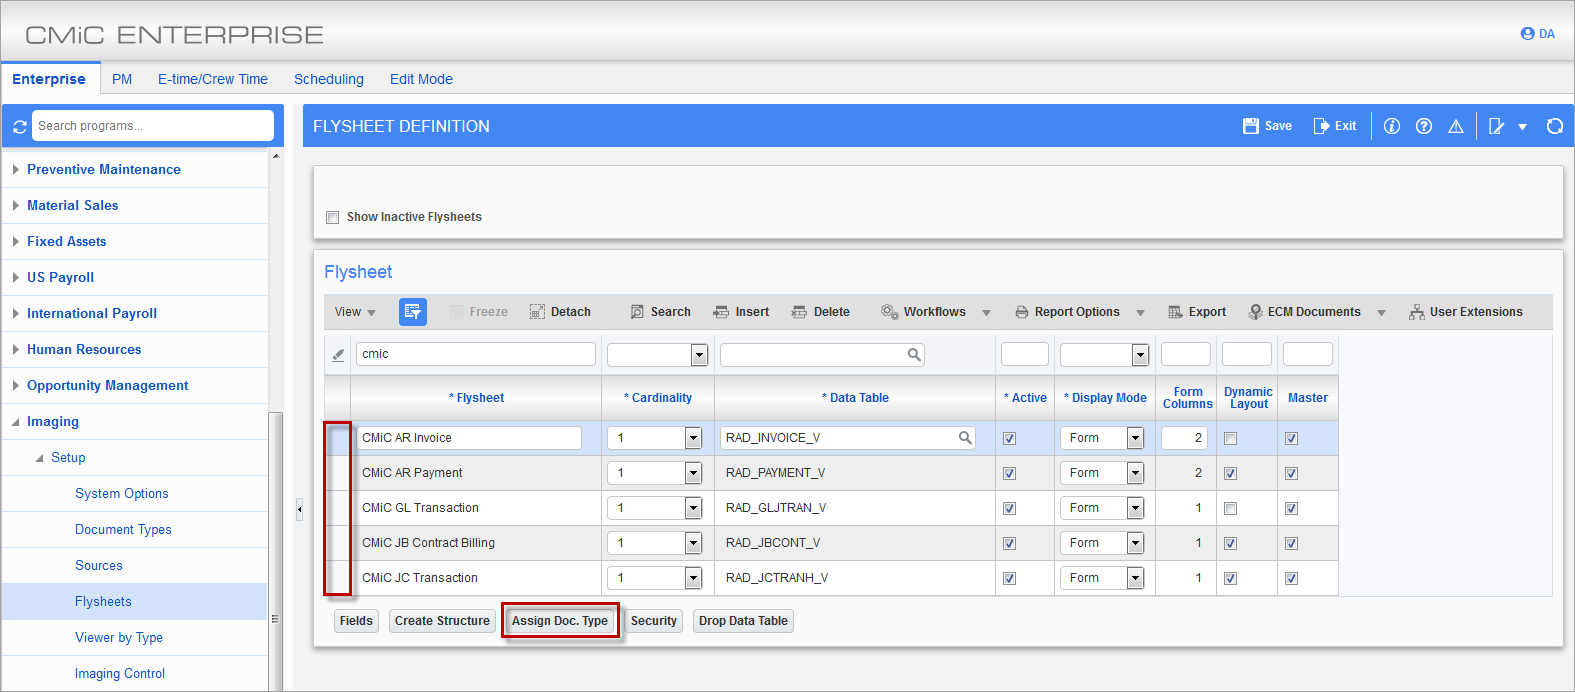Open the Edit Mode tab
1575x692 pixels.
point(421,79)
